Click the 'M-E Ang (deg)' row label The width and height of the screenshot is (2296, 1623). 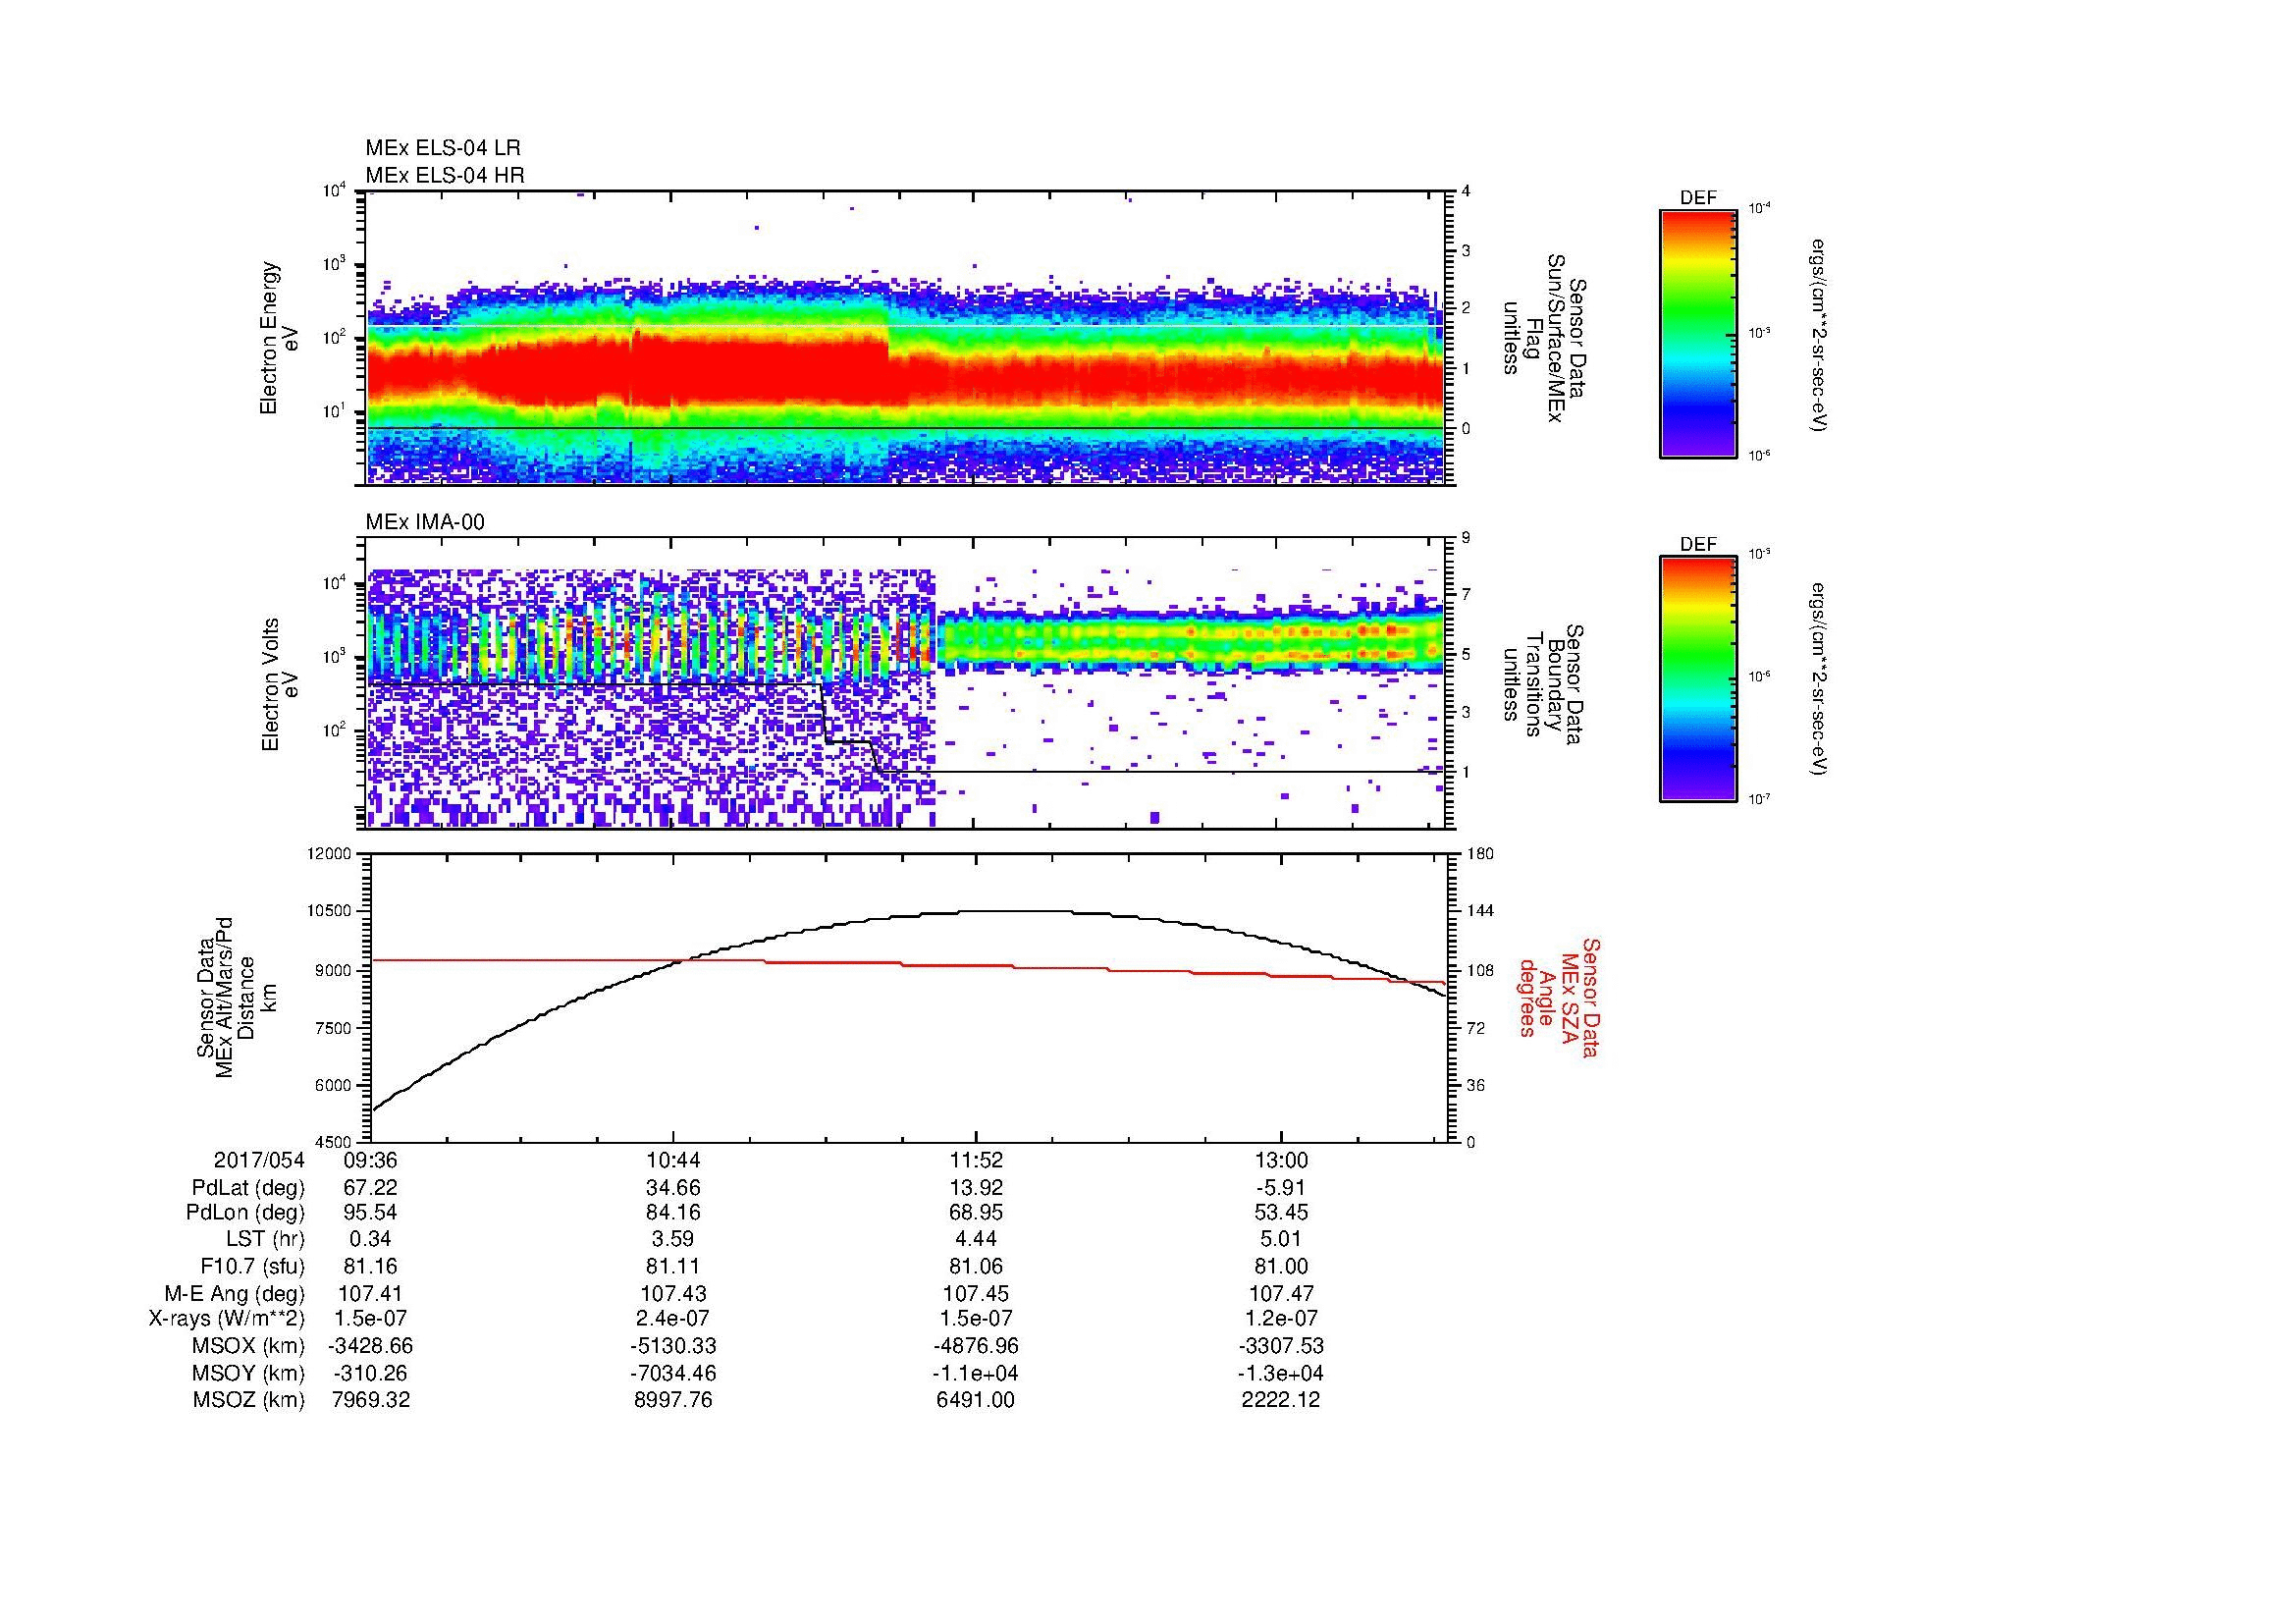234,1294
